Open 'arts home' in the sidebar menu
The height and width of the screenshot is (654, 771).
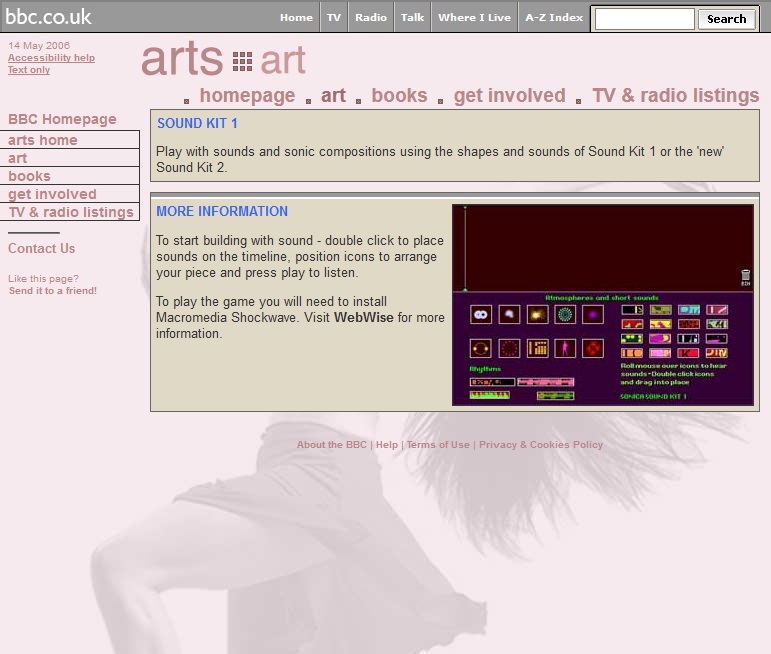coord(69,140)
